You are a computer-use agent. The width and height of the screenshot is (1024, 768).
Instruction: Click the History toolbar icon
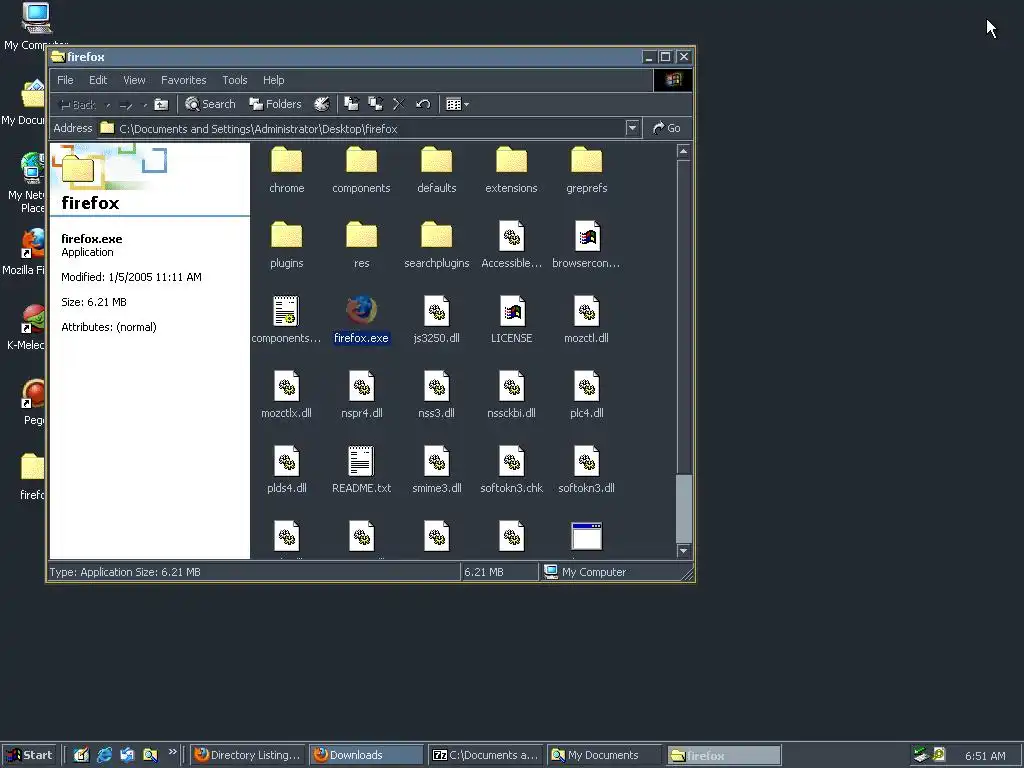(x=321, y=104)
